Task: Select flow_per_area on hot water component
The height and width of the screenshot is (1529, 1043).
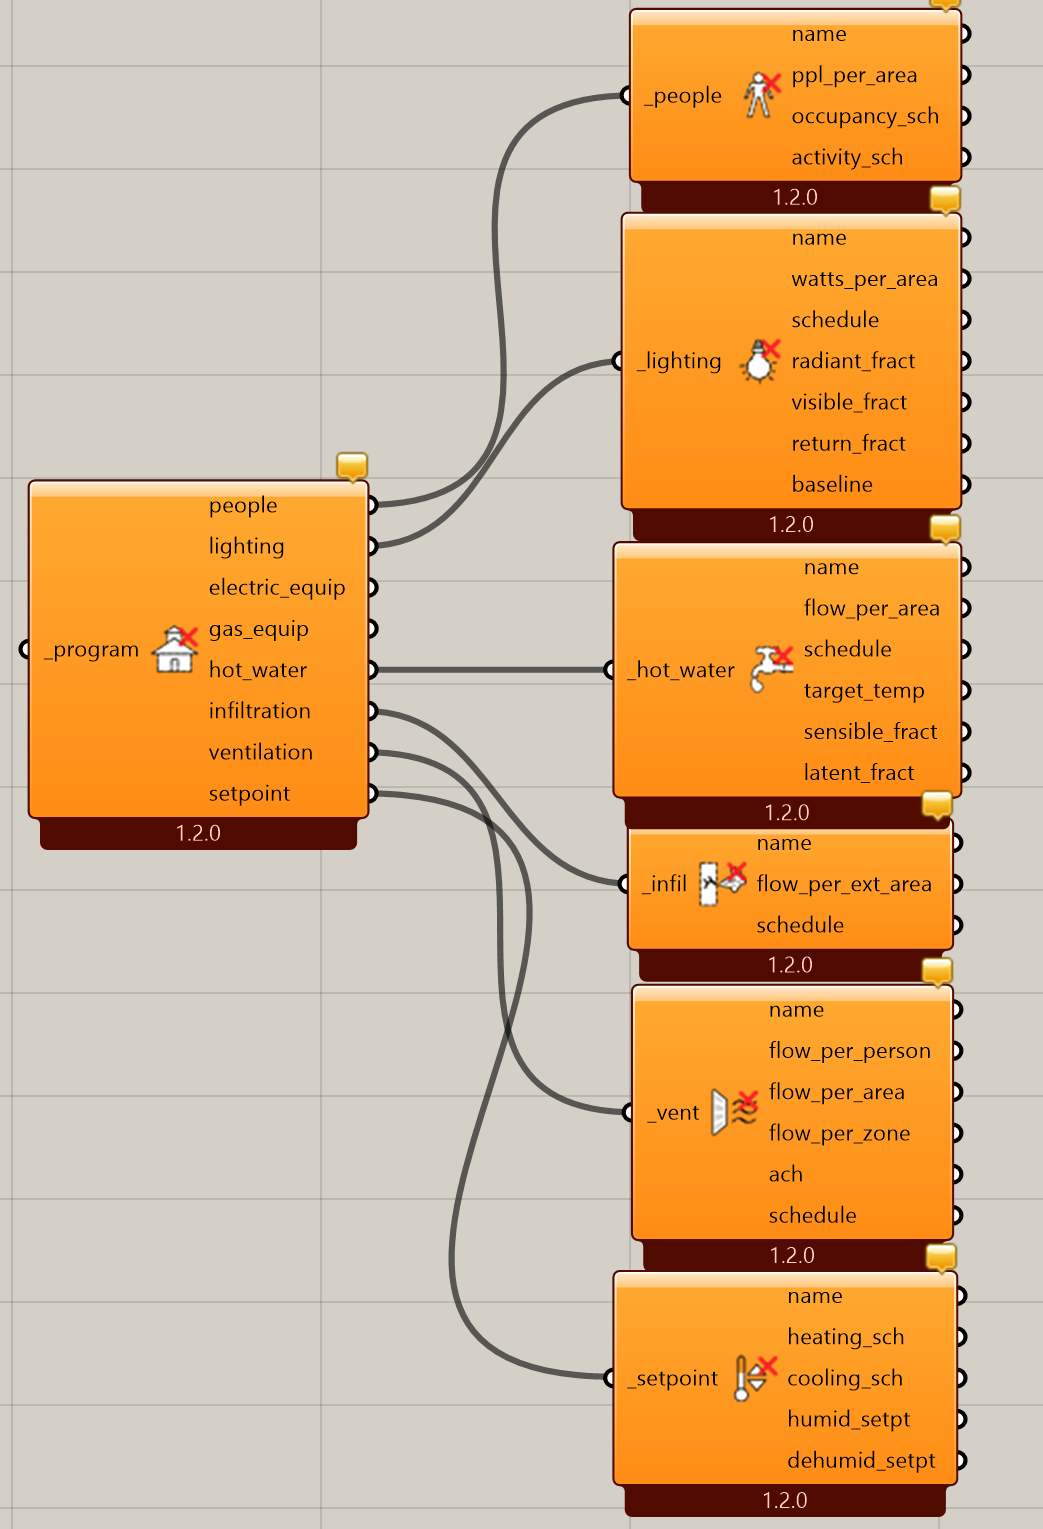Action: (x=871, y=608)
